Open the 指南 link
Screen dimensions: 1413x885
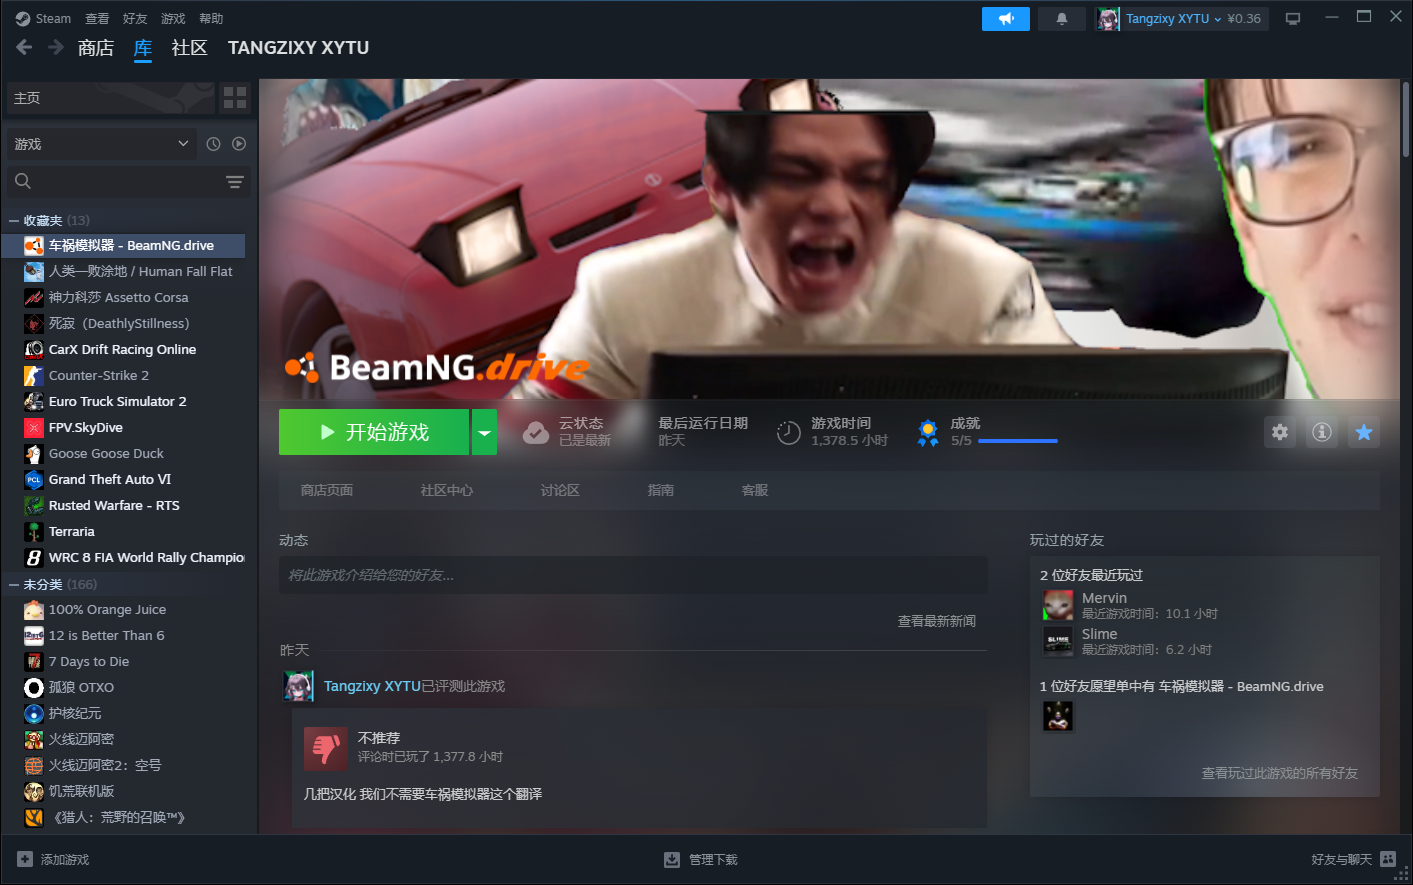coord(661,490)
